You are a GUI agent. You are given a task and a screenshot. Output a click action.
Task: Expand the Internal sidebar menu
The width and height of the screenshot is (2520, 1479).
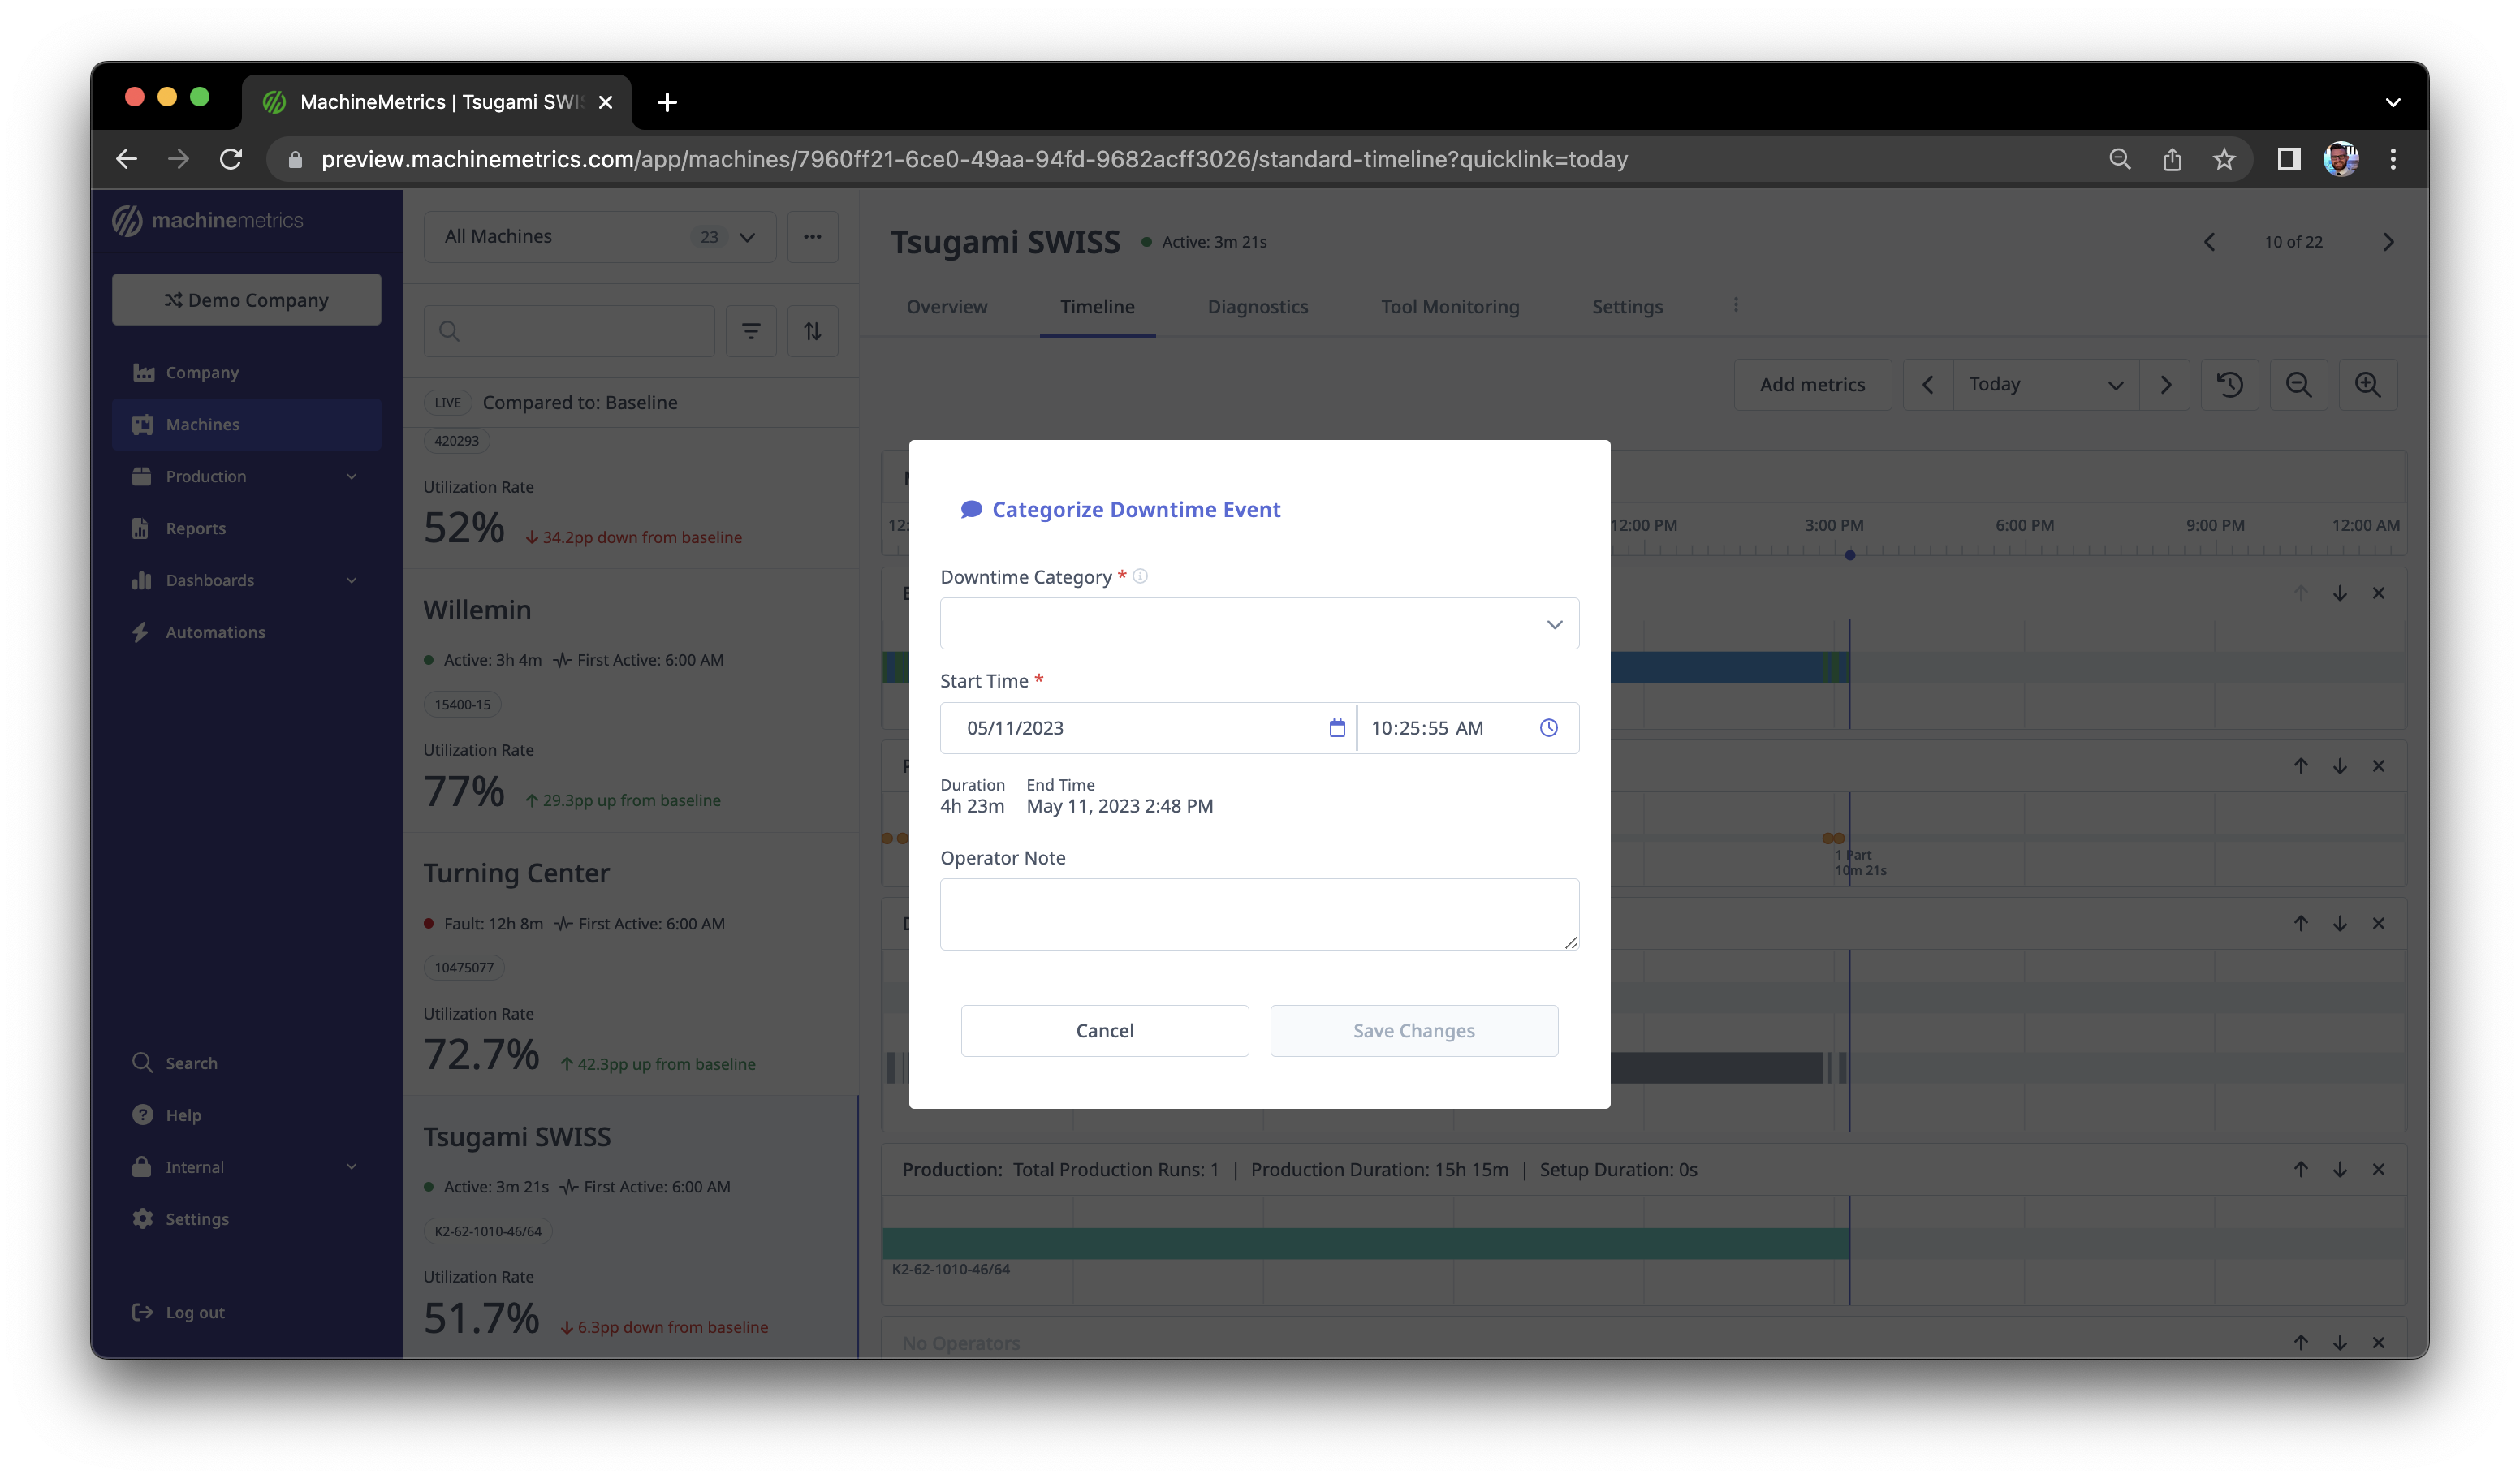click(246, 1167)
